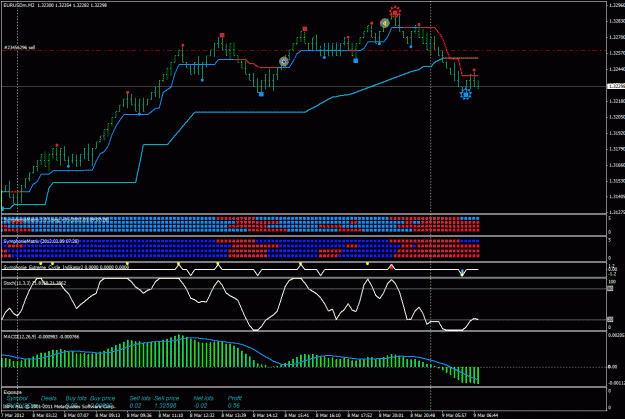The image size is (625, 419).
Task: Click the red gear signal at the chart peak
Action: pos(395,12)
